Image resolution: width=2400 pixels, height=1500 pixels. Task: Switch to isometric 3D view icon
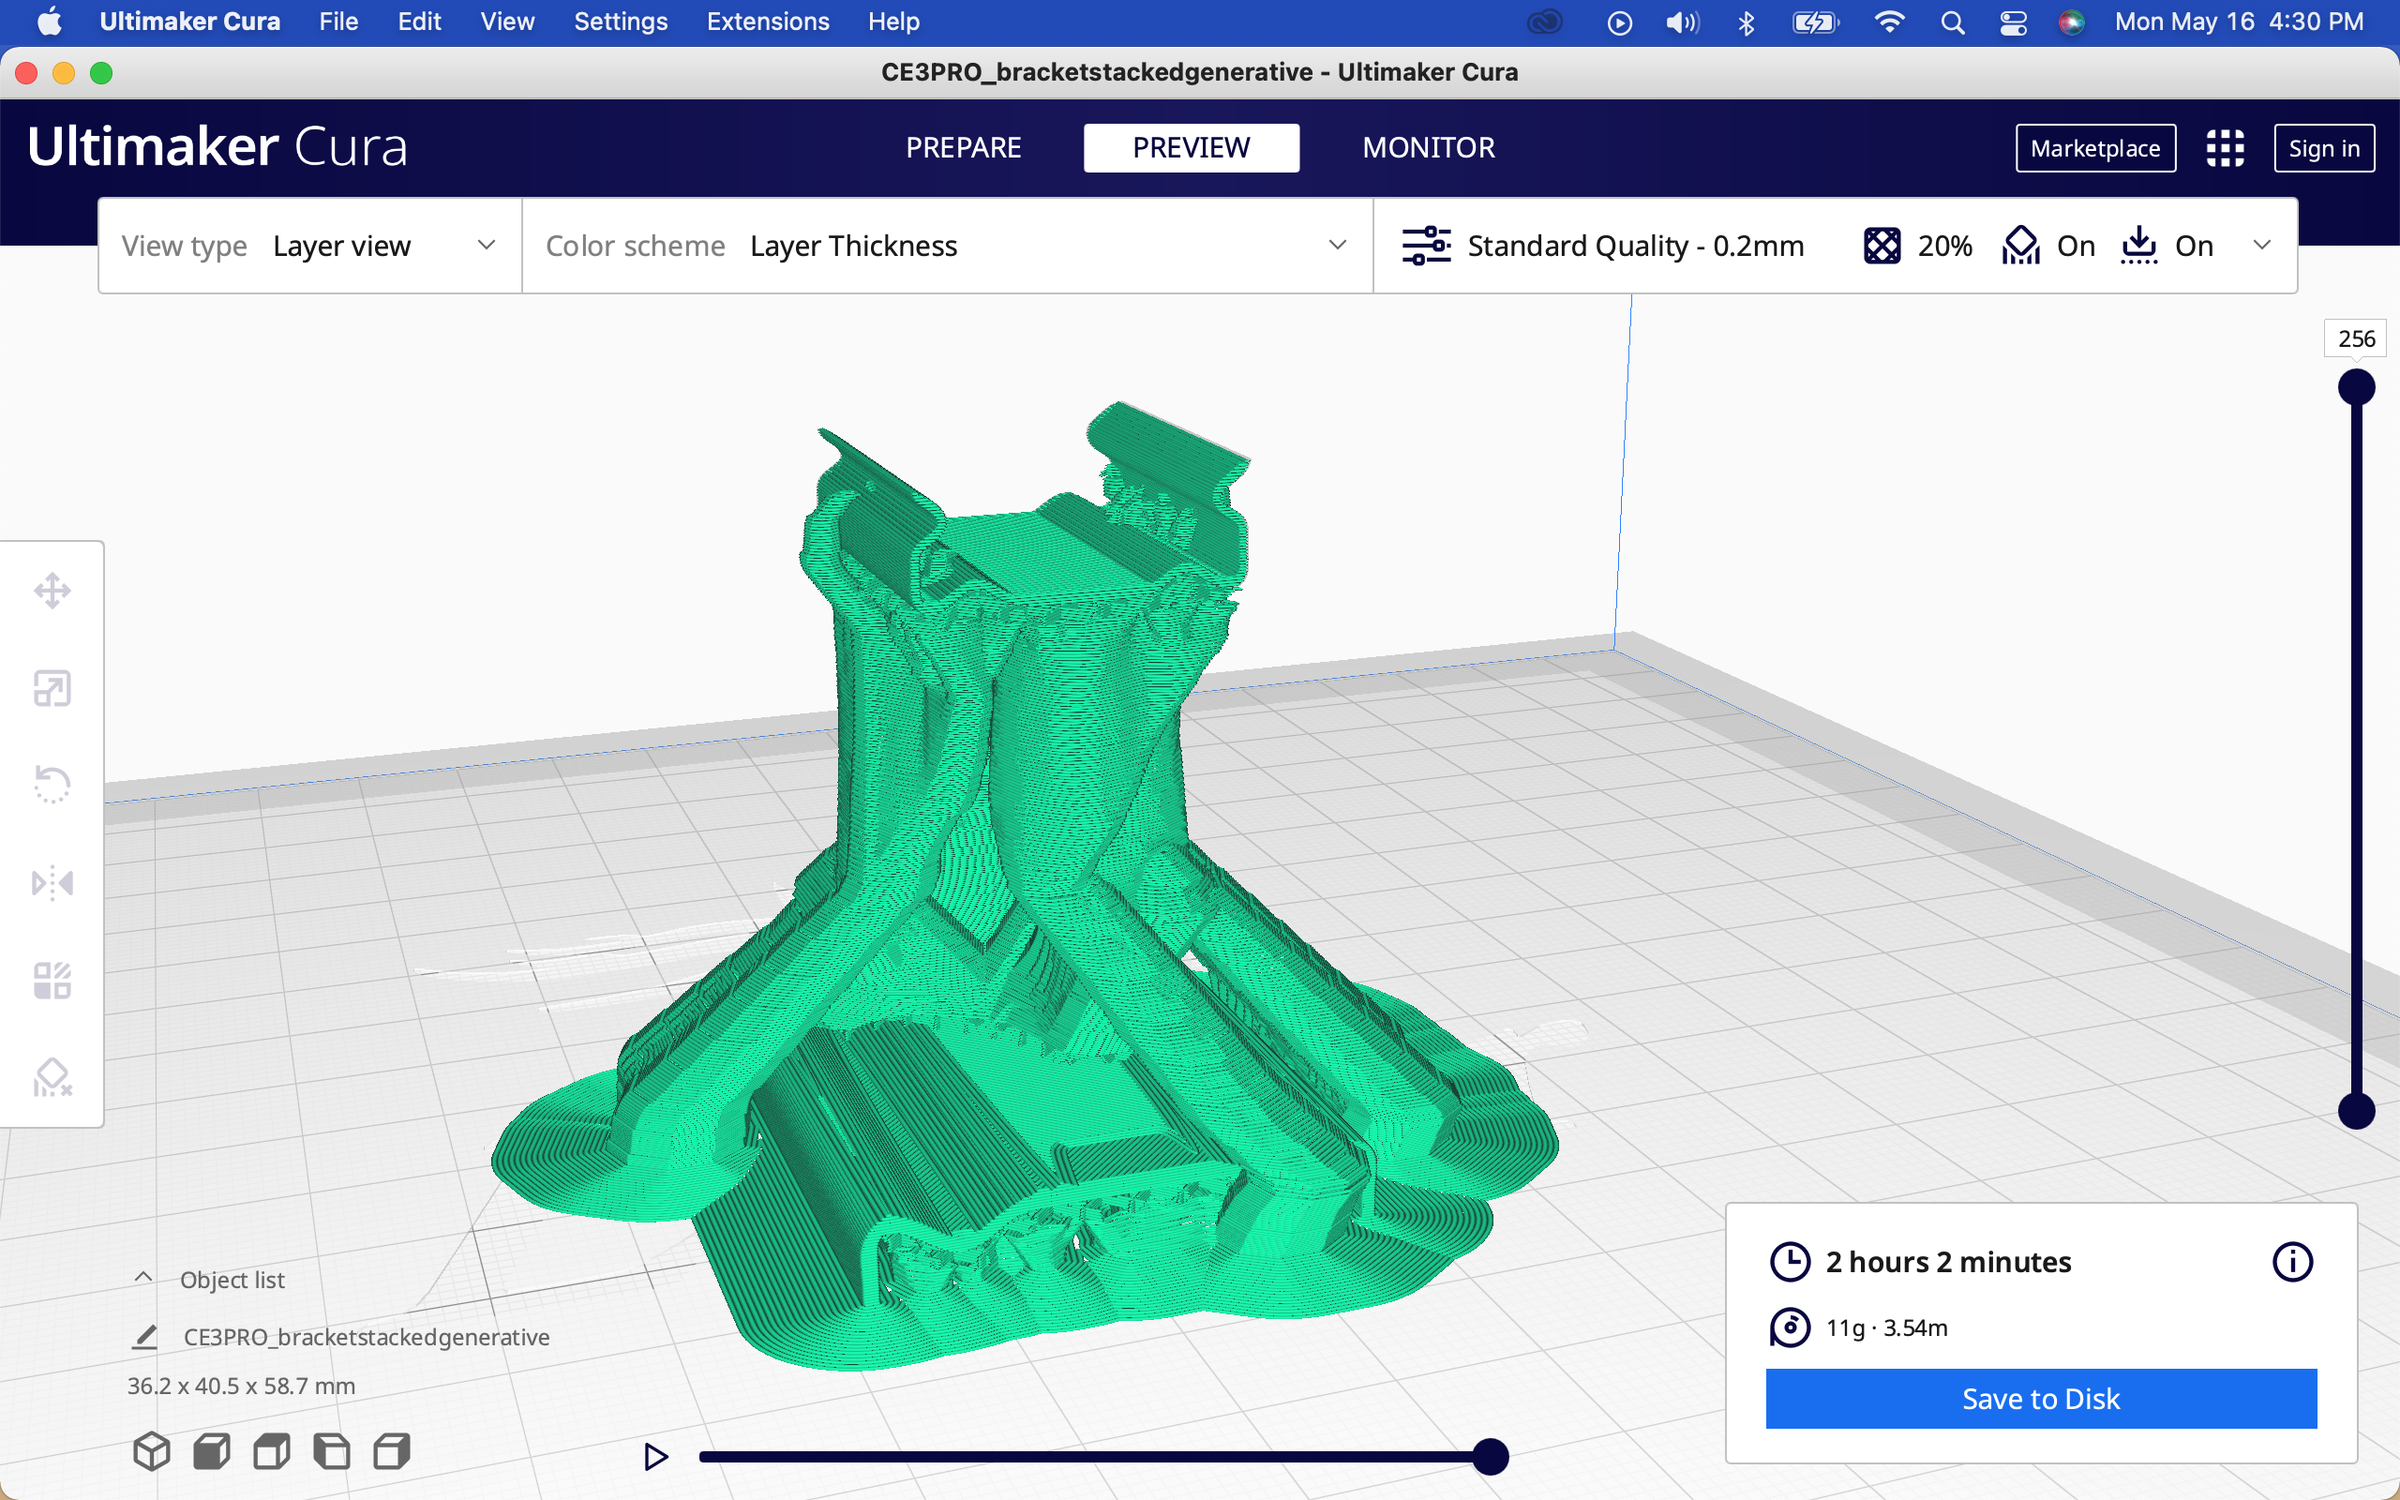[x=152, y=1450]
